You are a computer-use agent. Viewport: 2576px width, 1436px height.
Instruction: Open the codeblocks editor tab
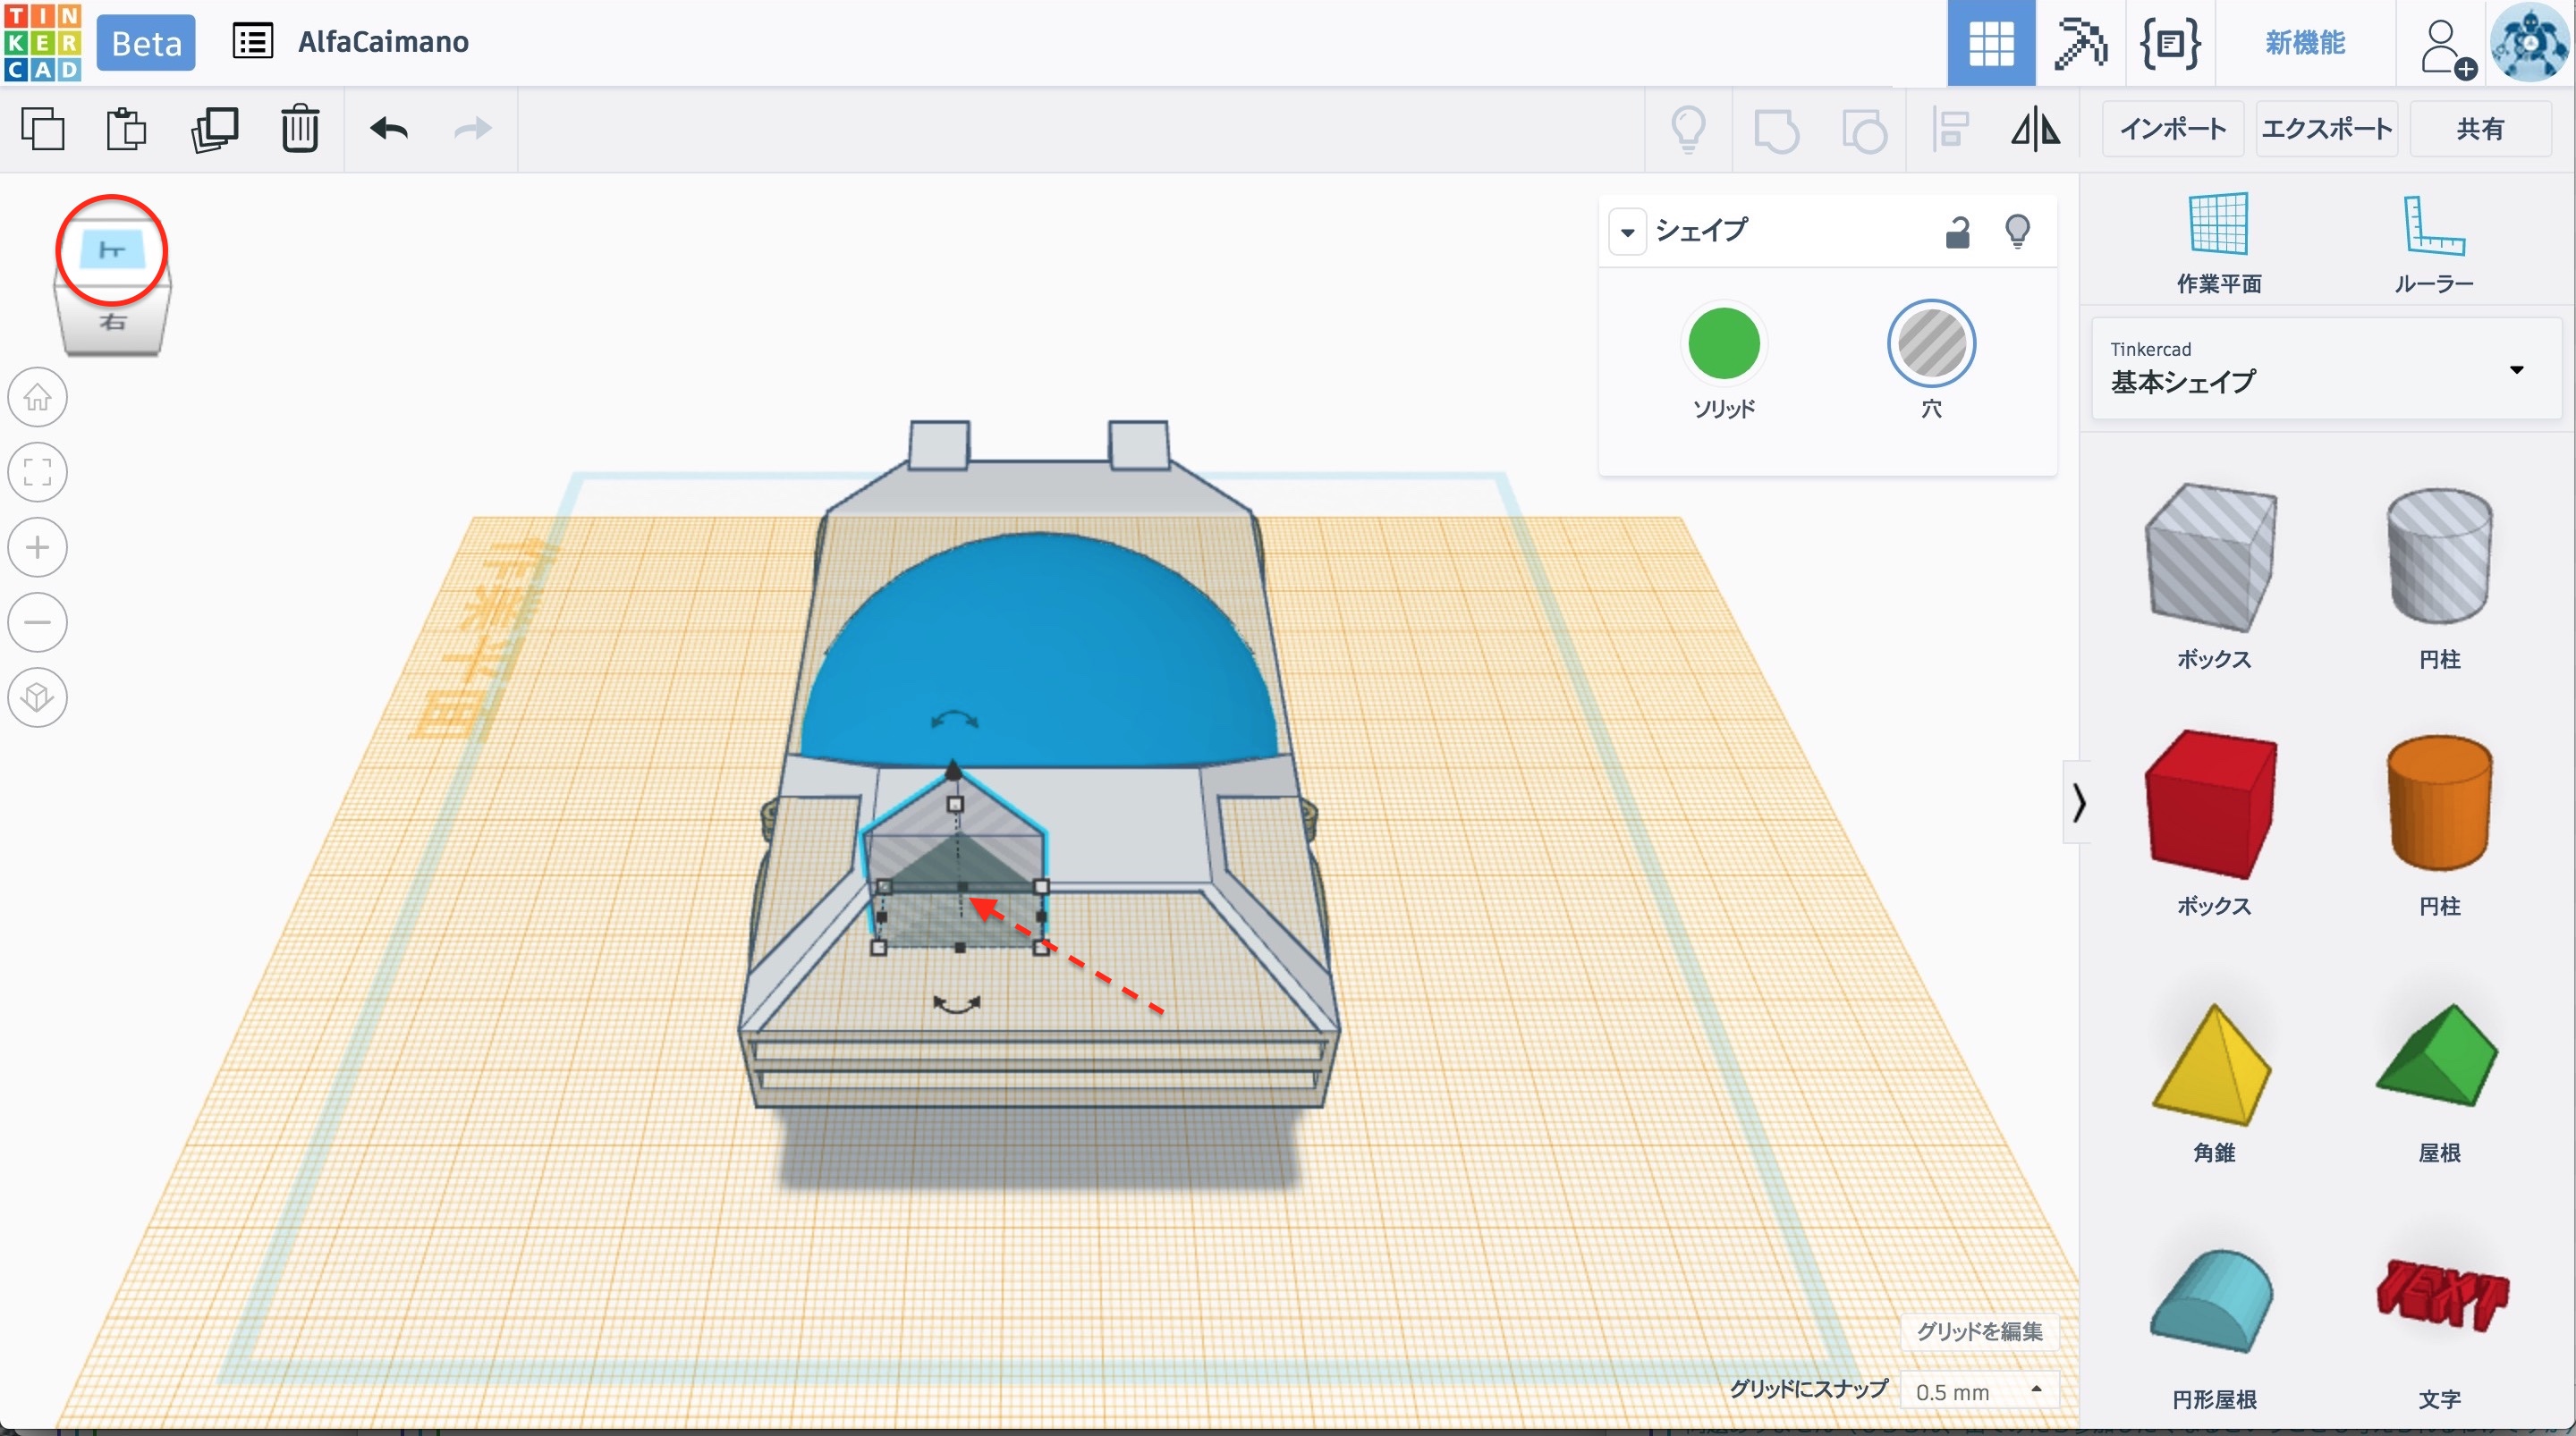2169,43
